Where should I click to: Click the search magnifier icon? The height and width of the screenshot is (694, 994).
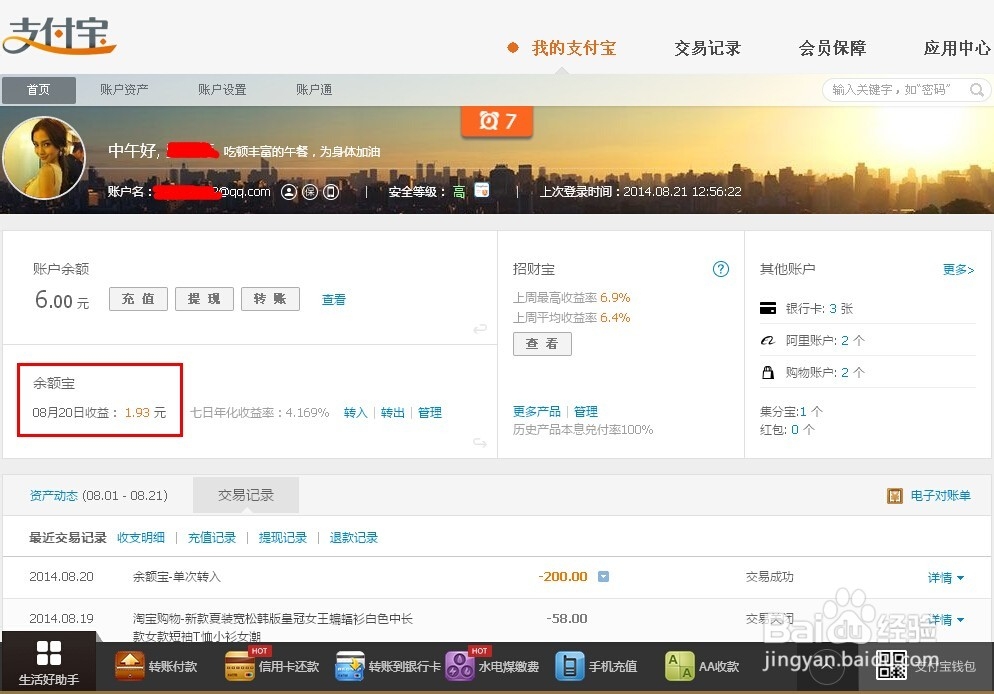(x=977, y=90)
